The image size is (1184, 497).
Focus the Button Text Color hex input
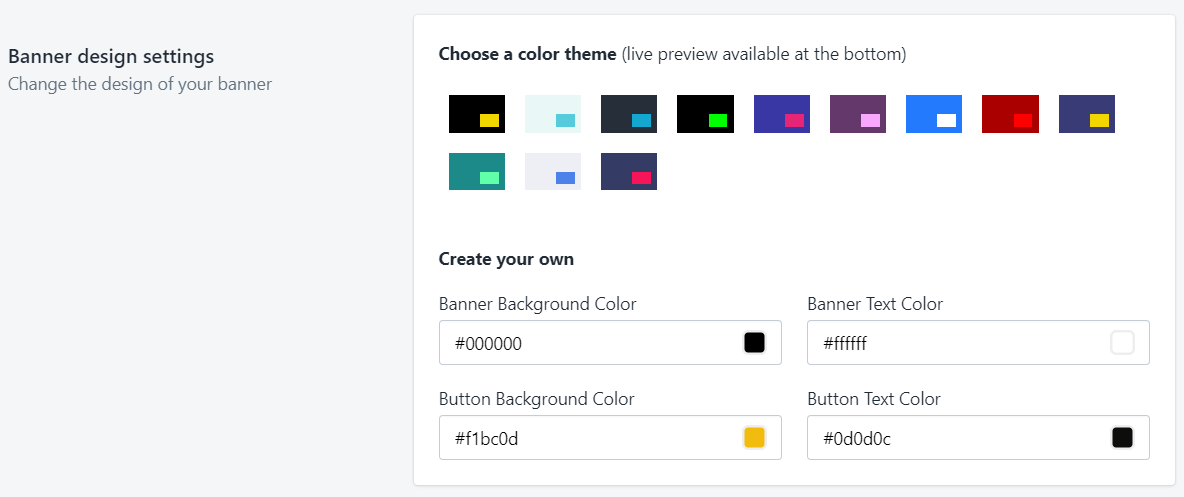(x=953, y=438)
